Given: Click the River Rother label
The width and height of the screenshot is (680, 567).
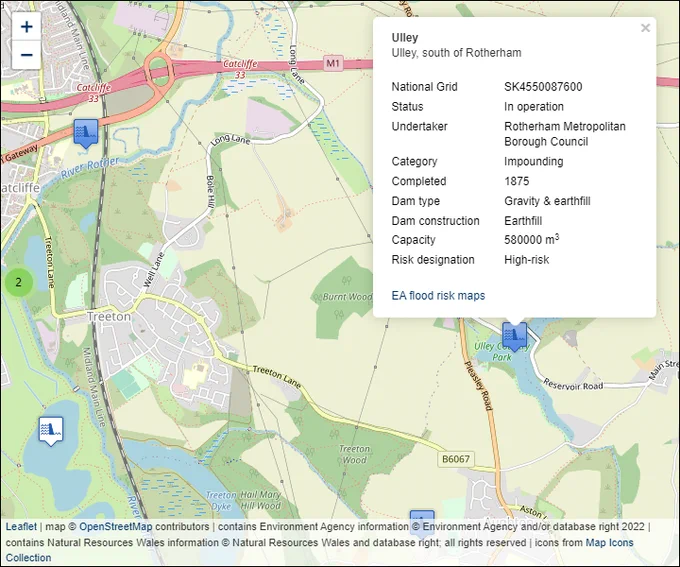Looking at the screenshot, I should click(x=90, y=168).
